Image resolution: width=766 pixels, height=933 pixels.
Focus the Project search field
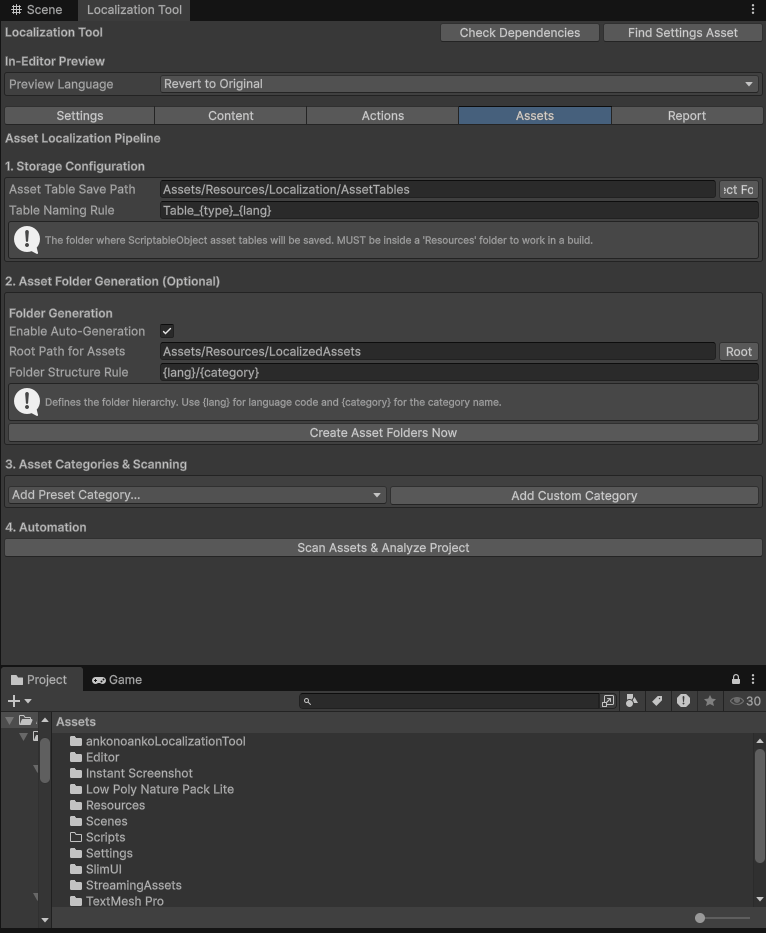pos(449,701)
